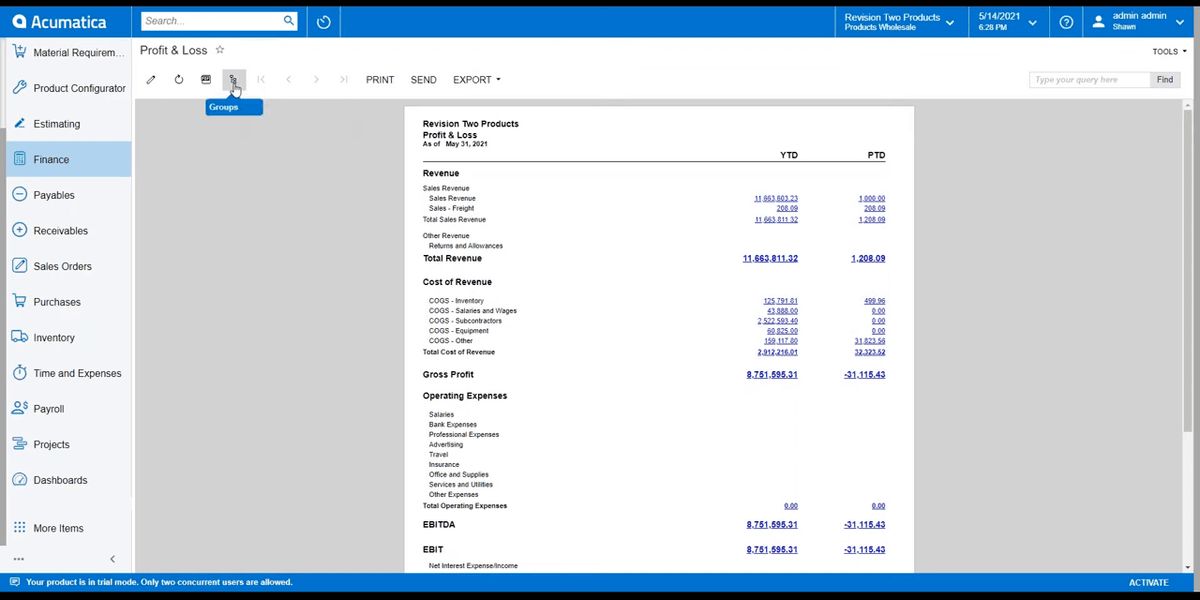The height and width of the screenshot is (600, 1200).
Task: Click ACTIVATE in trial banner
Action: click(1148, 582)
